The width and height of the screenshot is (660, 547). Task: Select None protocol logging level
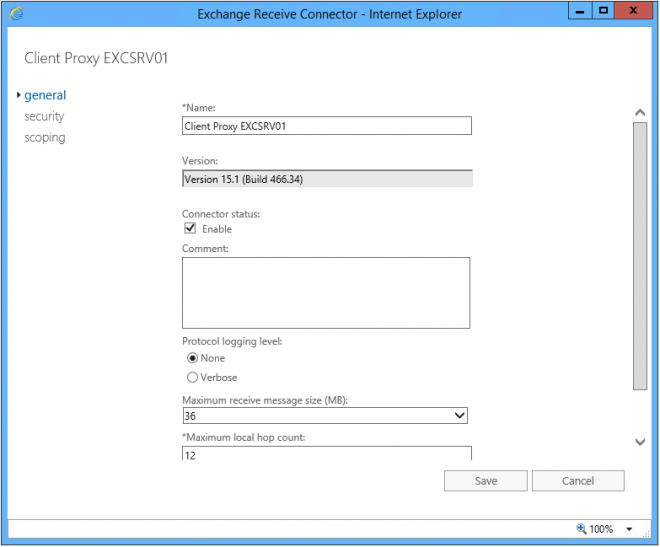(x=192, y=358)
